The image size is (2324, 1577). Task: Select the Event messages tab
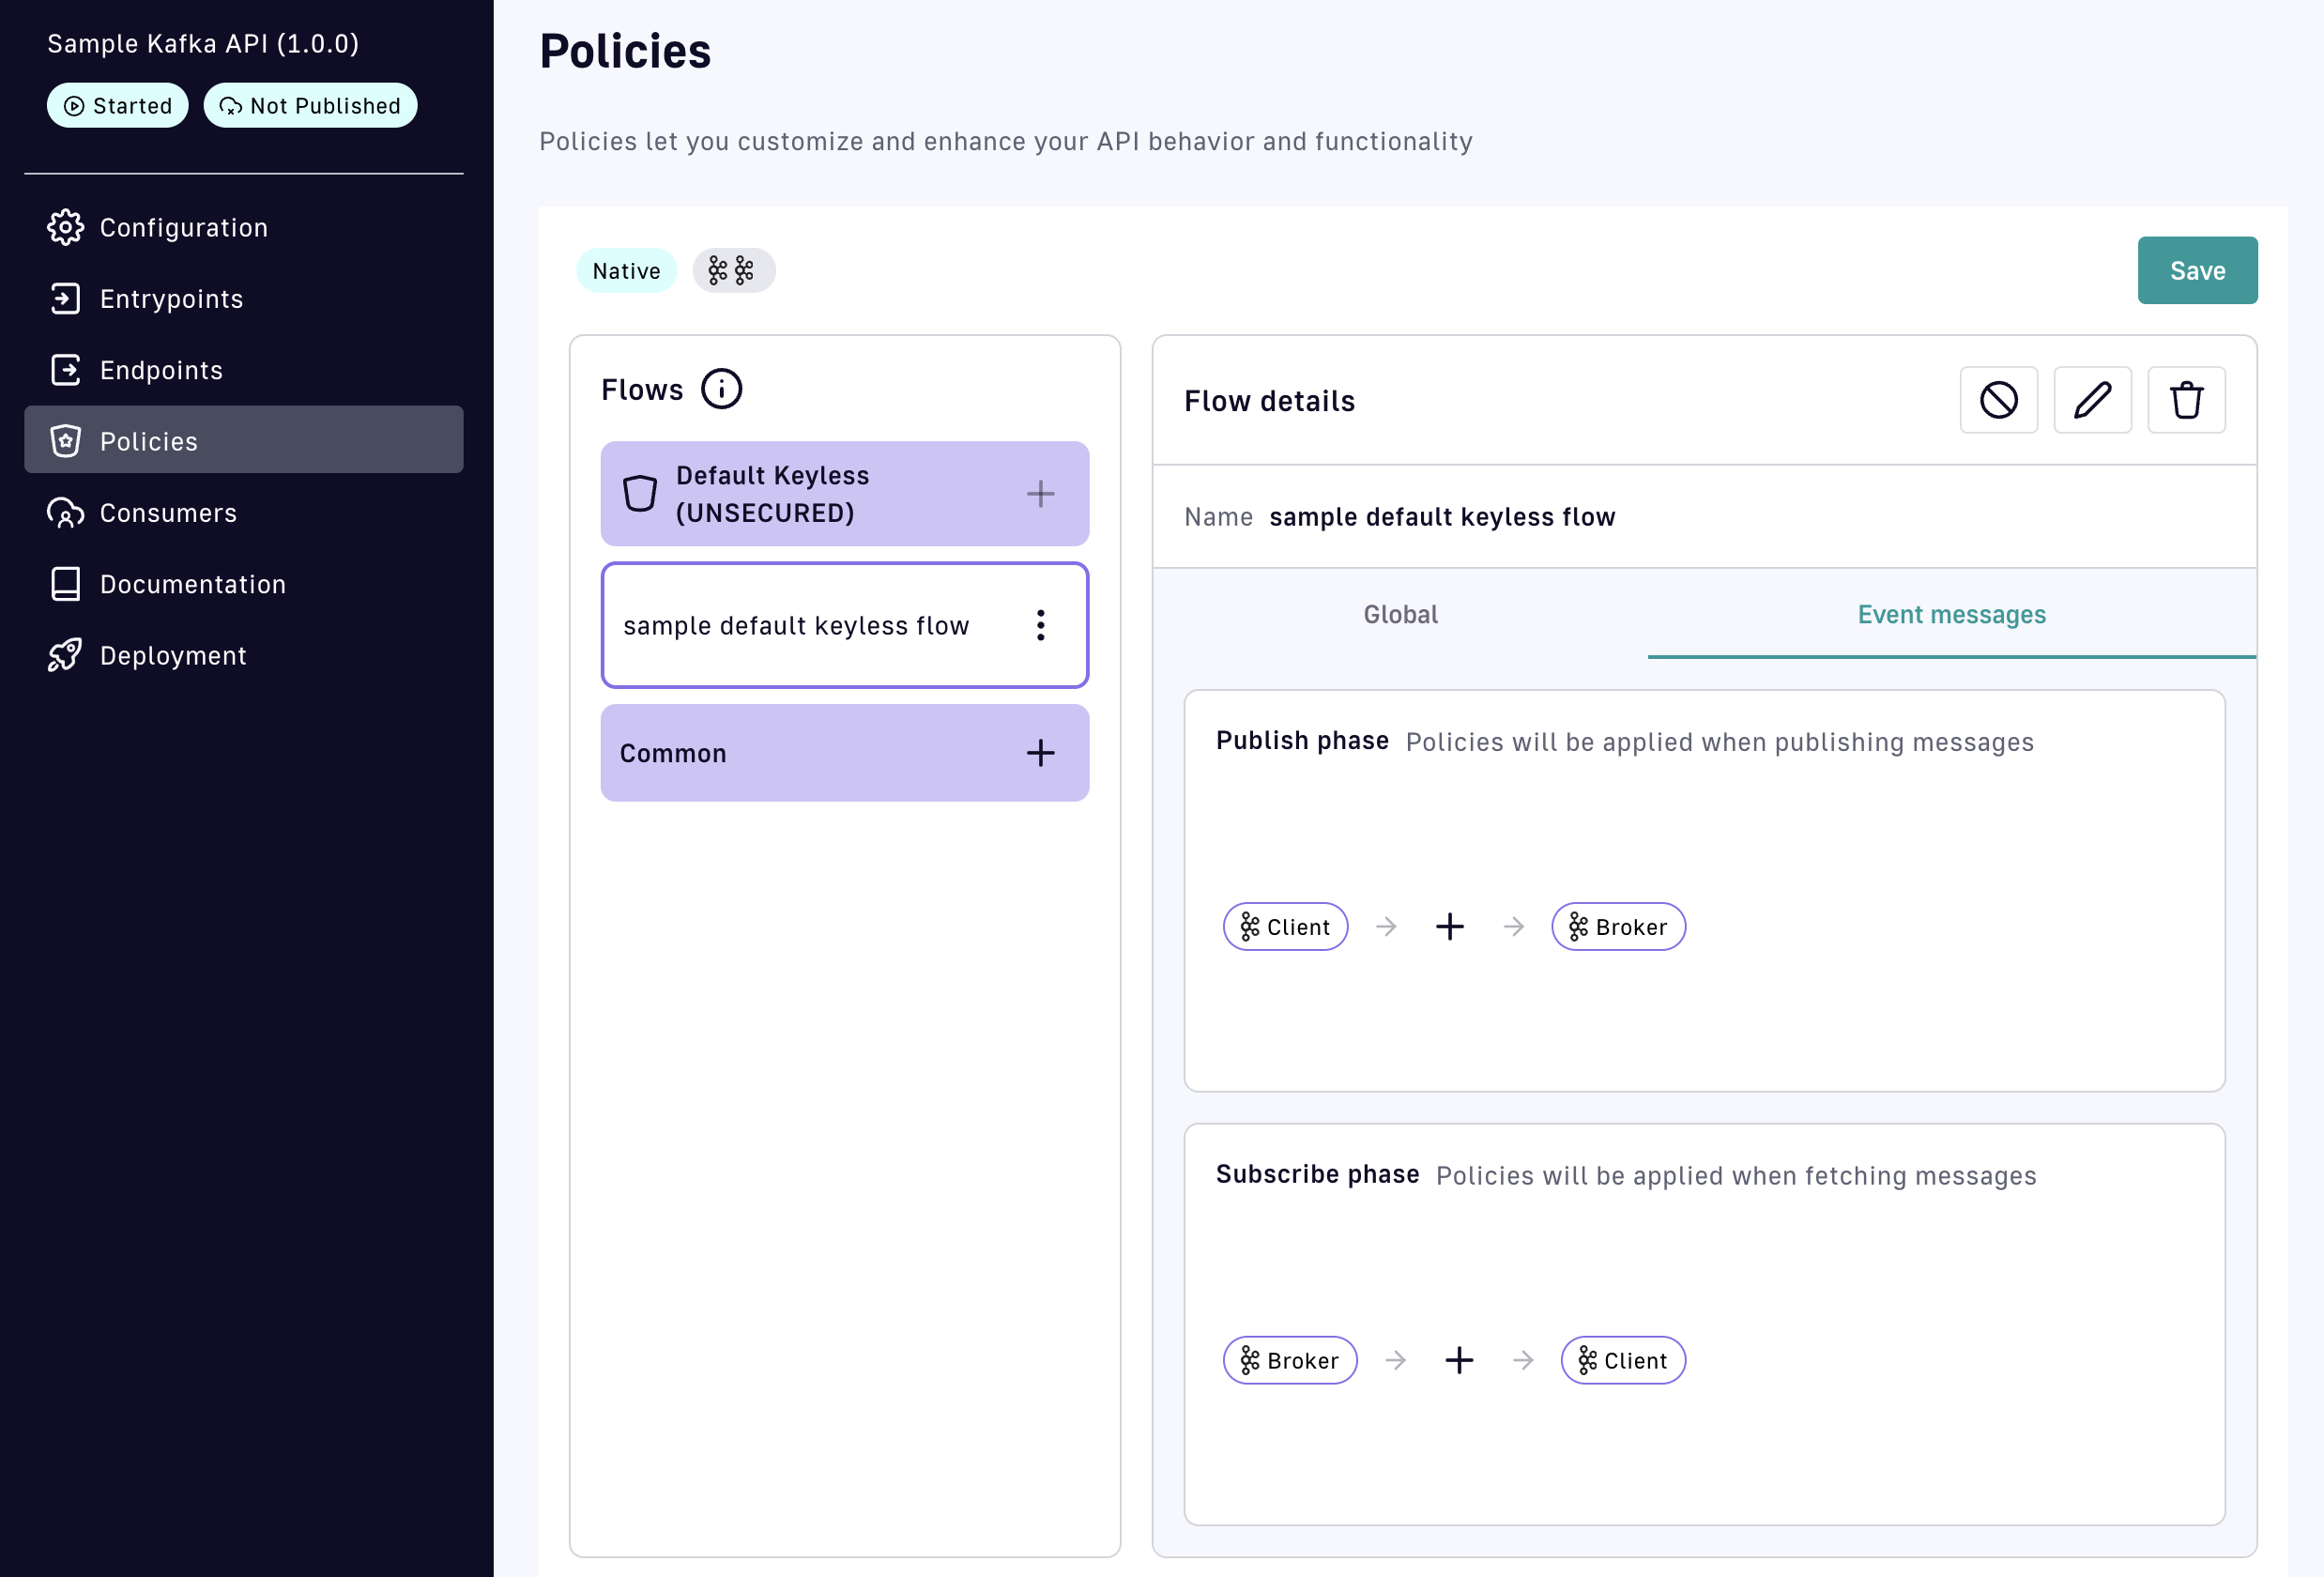coord(1951,614)
